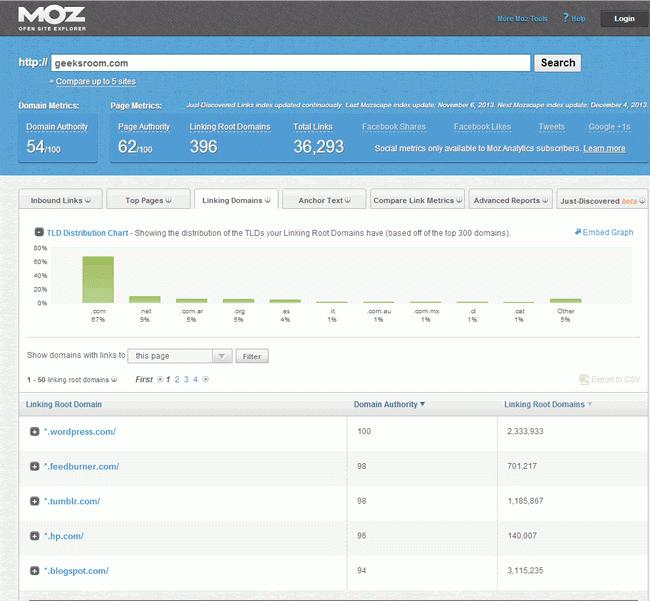This screenshot has width=650, height=601.
Task: Open the Anchor Text tab
Action: 324,201
